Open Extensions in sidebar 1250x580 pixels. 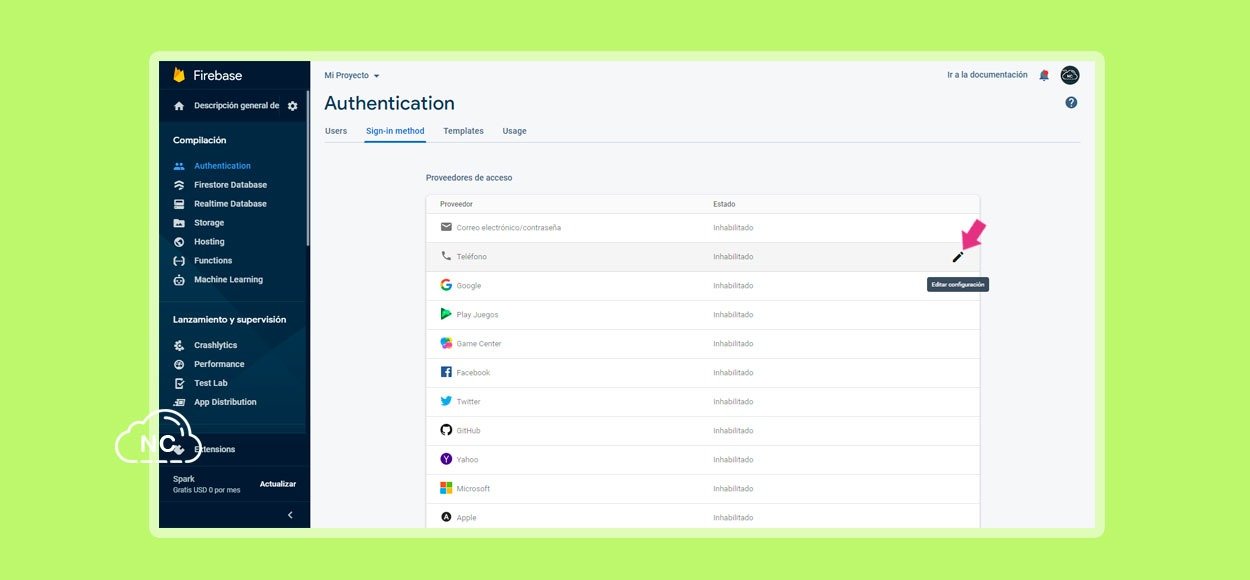(214, 450)
